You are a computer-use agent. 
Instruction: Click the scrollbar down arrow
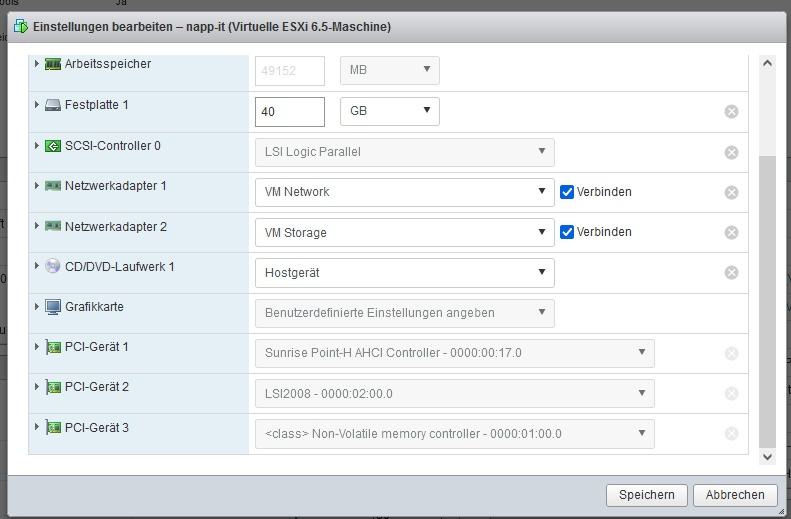tap(768, 457)
